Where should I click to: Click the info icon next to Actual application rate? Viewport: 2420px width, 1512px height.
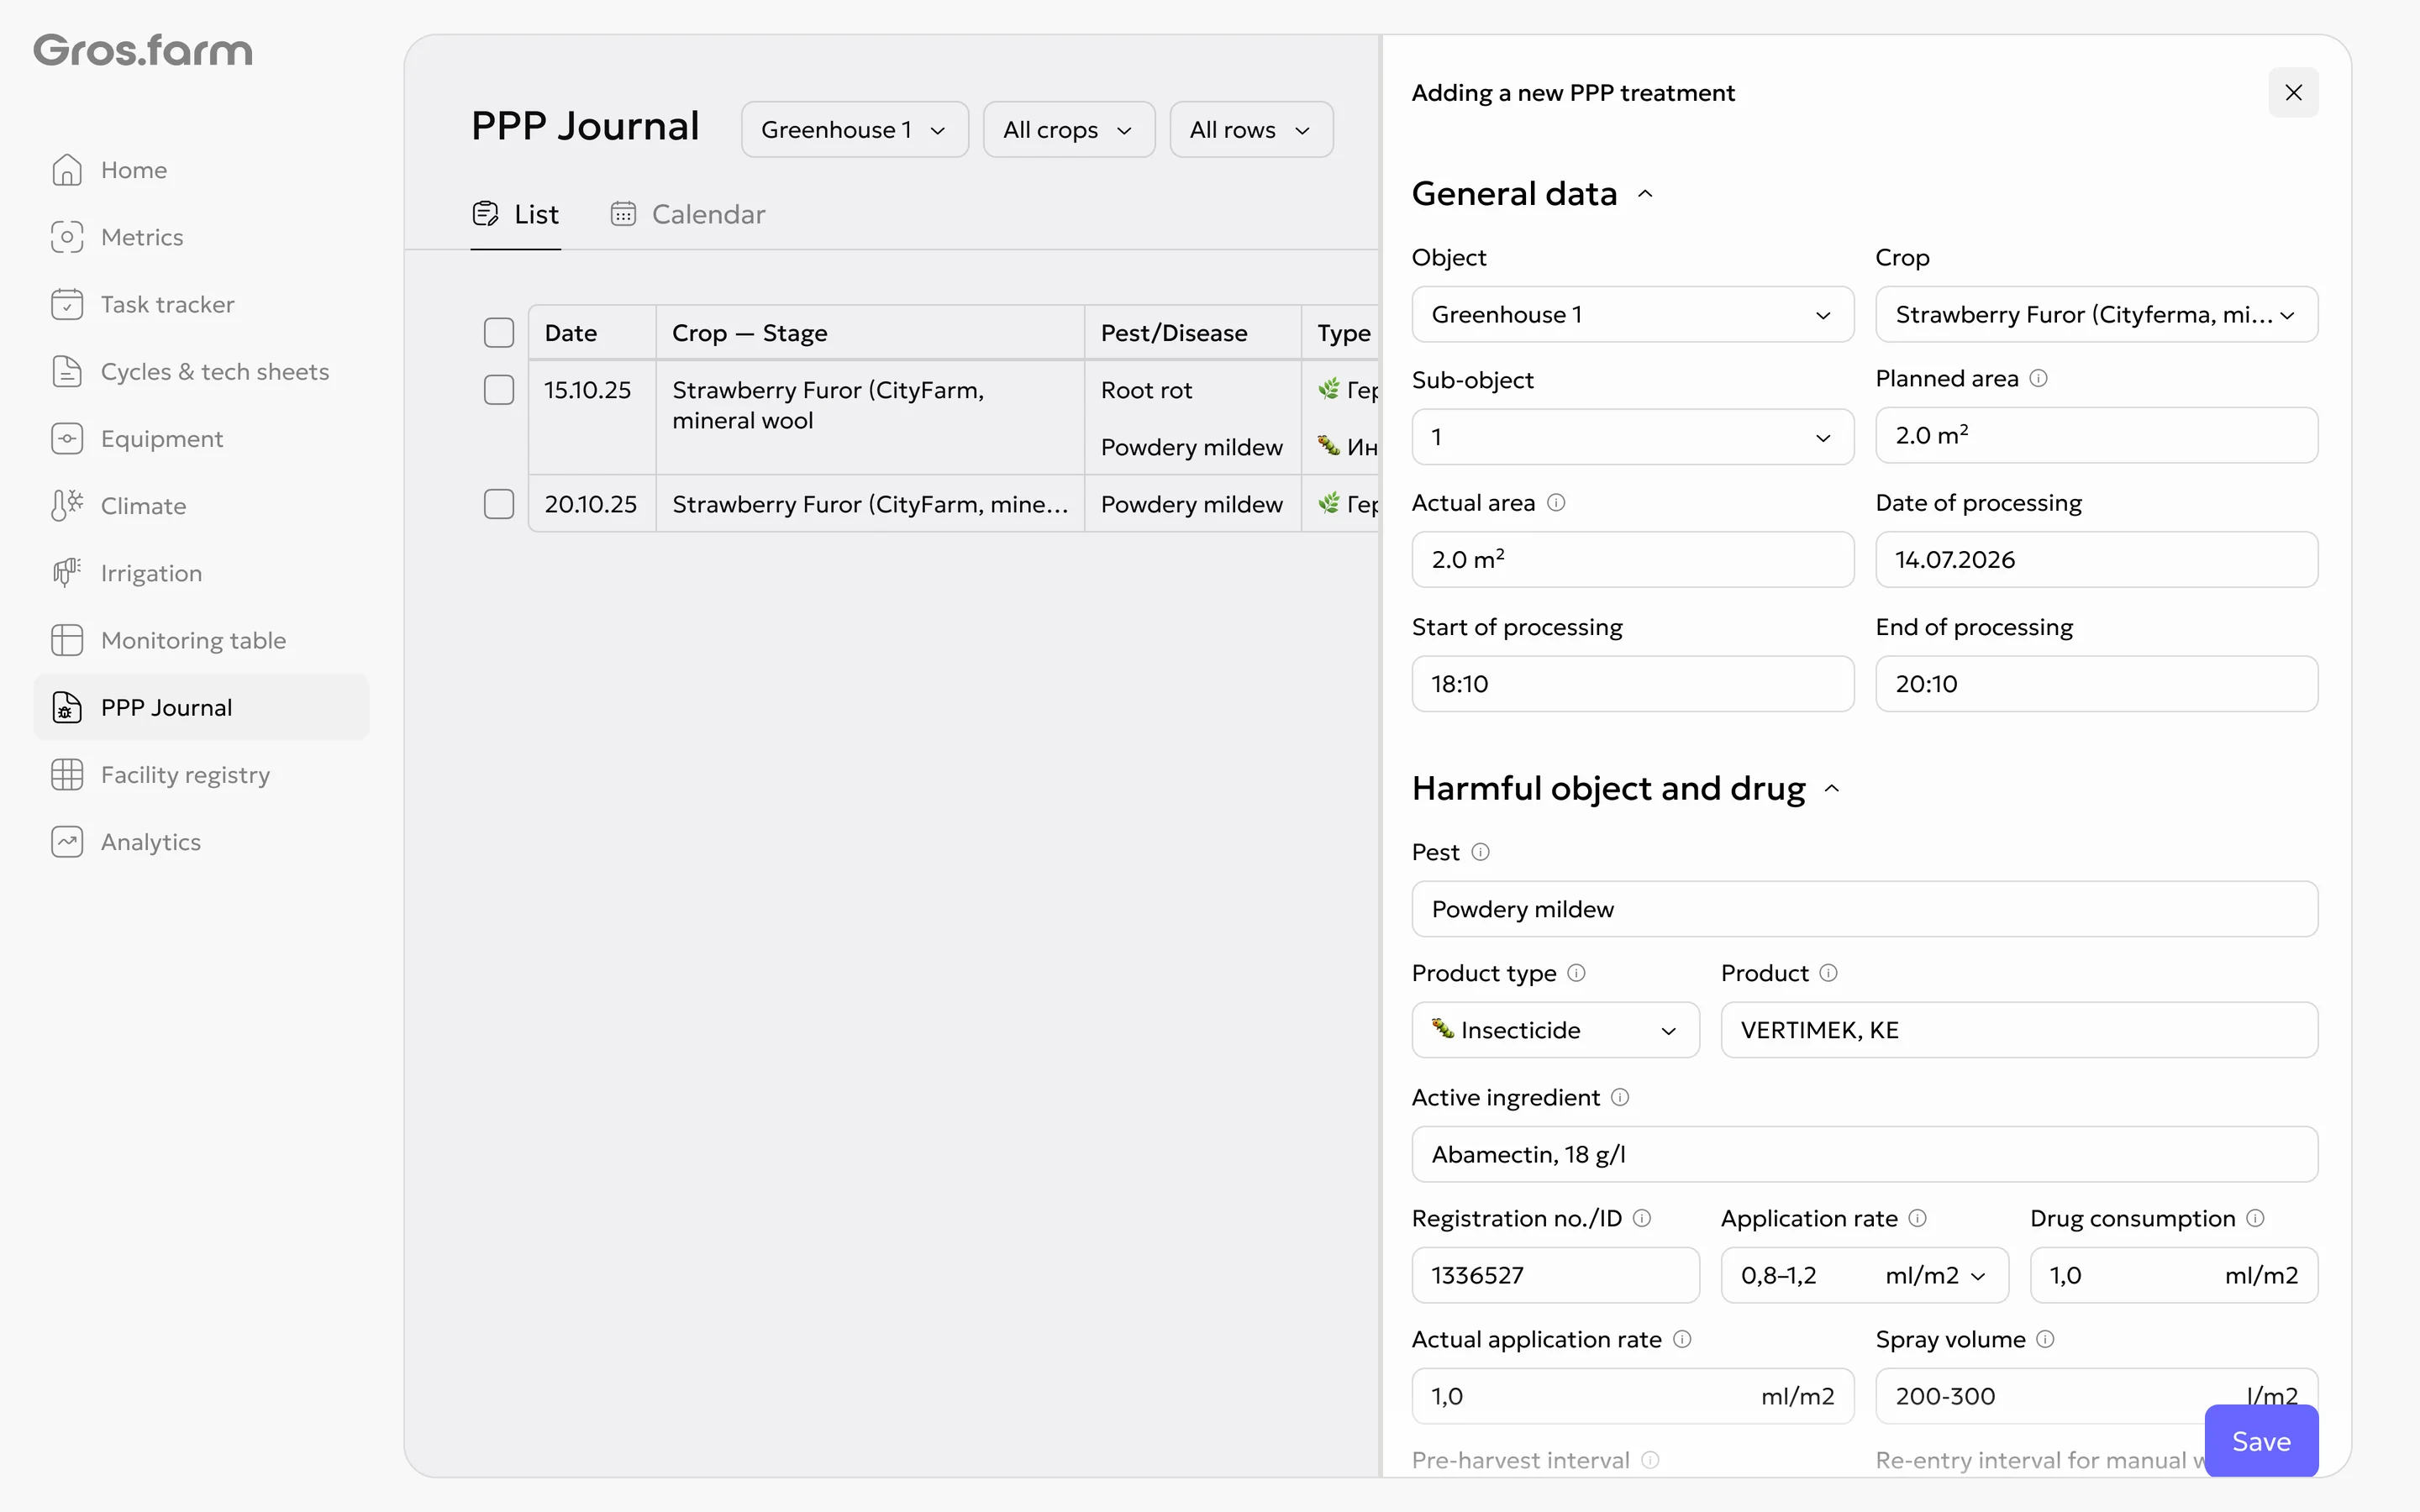1682,1339
